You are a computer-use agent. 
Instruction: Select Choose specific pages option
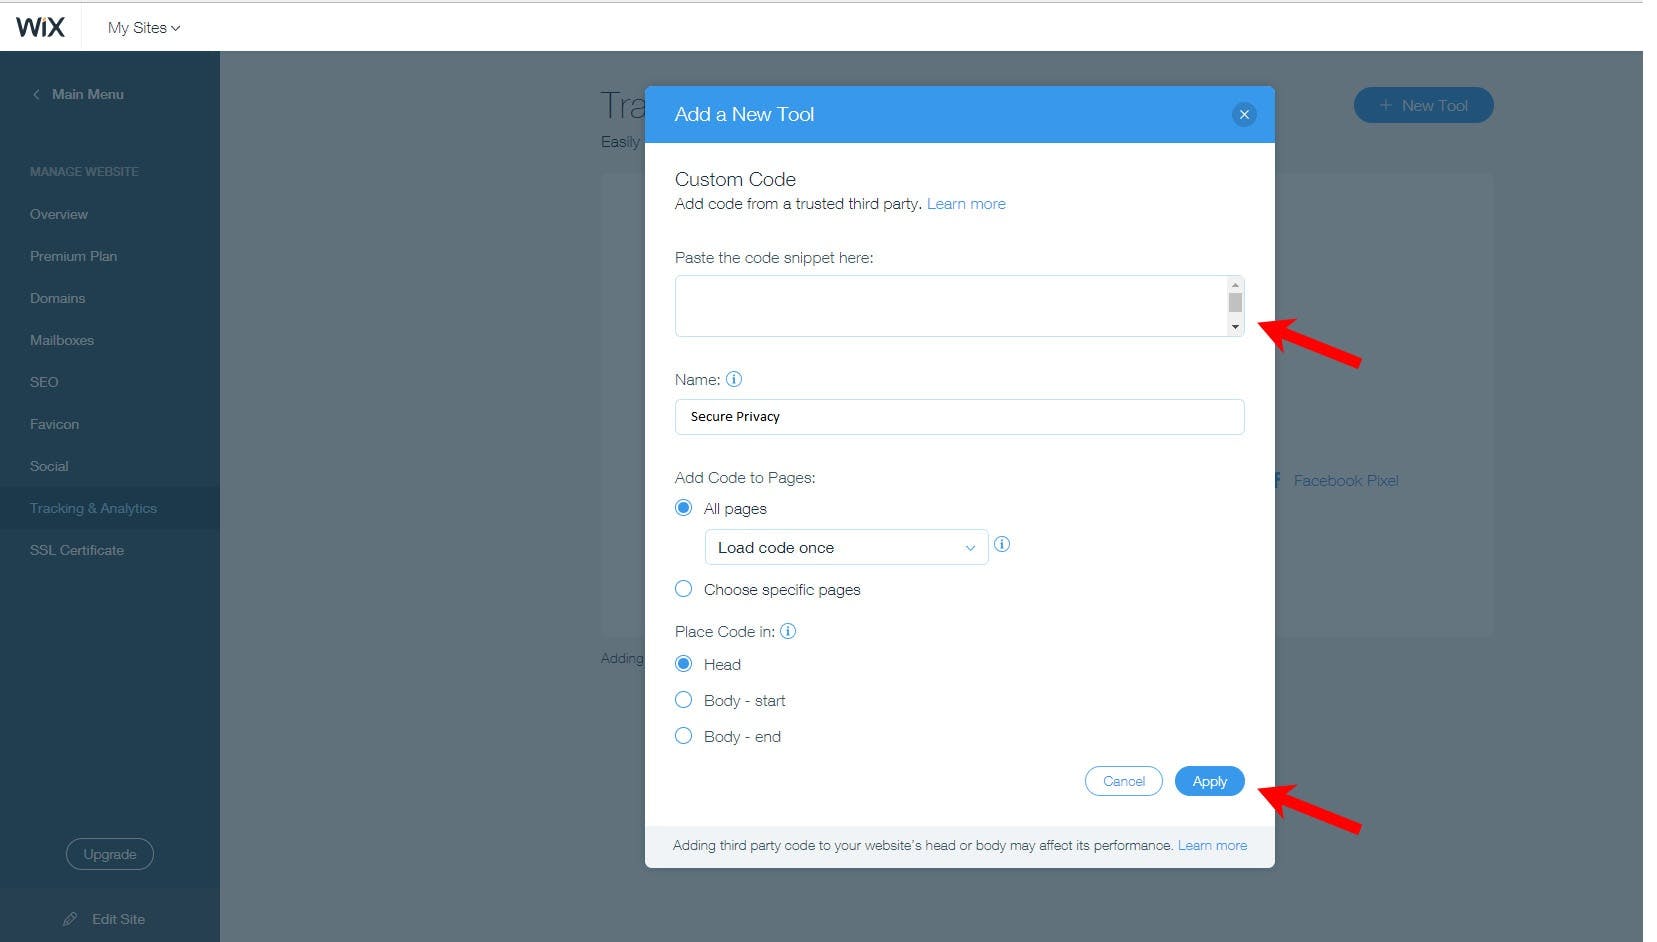(x=684, y=589)
